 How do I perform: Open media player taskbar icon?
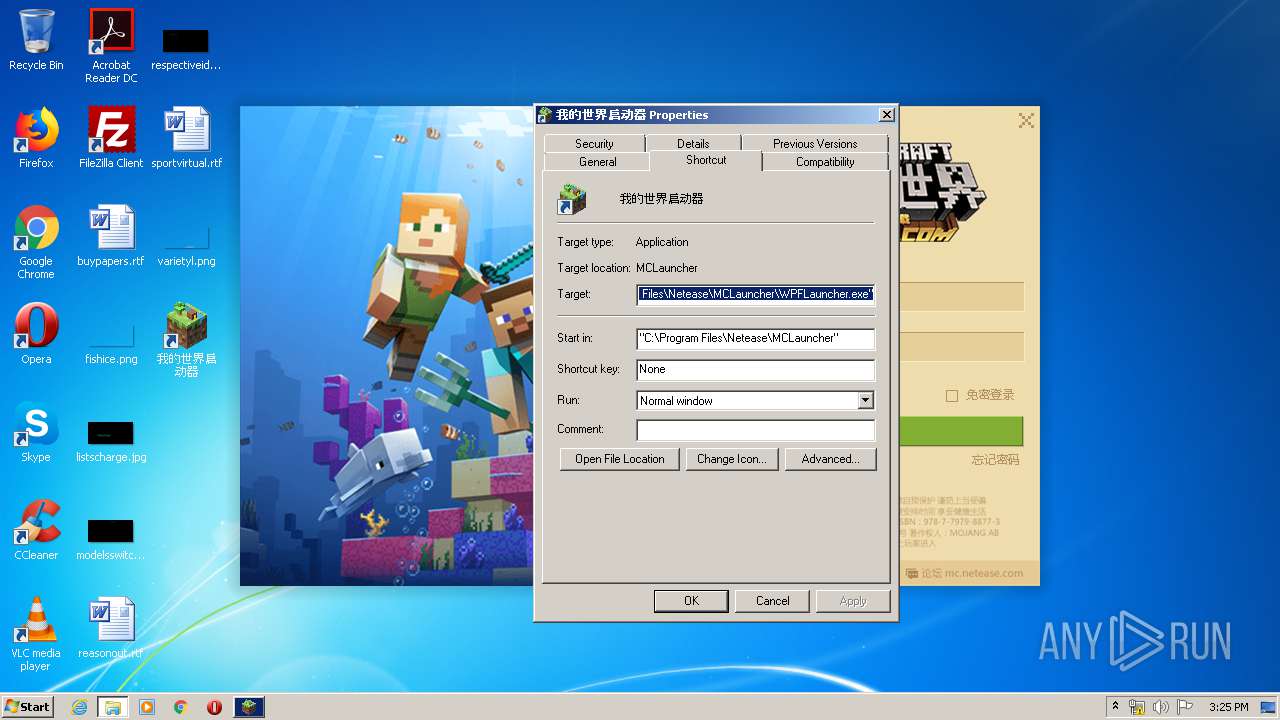(147, 707)
